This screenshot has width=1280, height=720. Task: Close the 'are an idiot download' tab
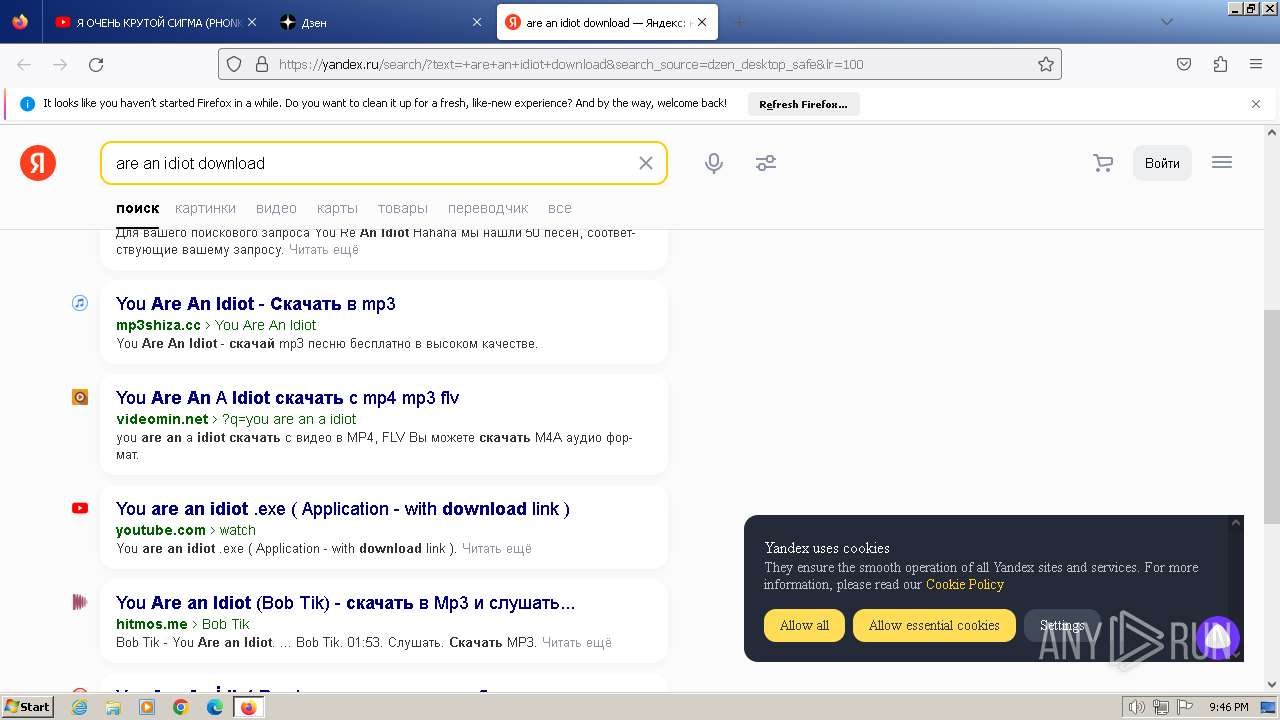point(703,22)
